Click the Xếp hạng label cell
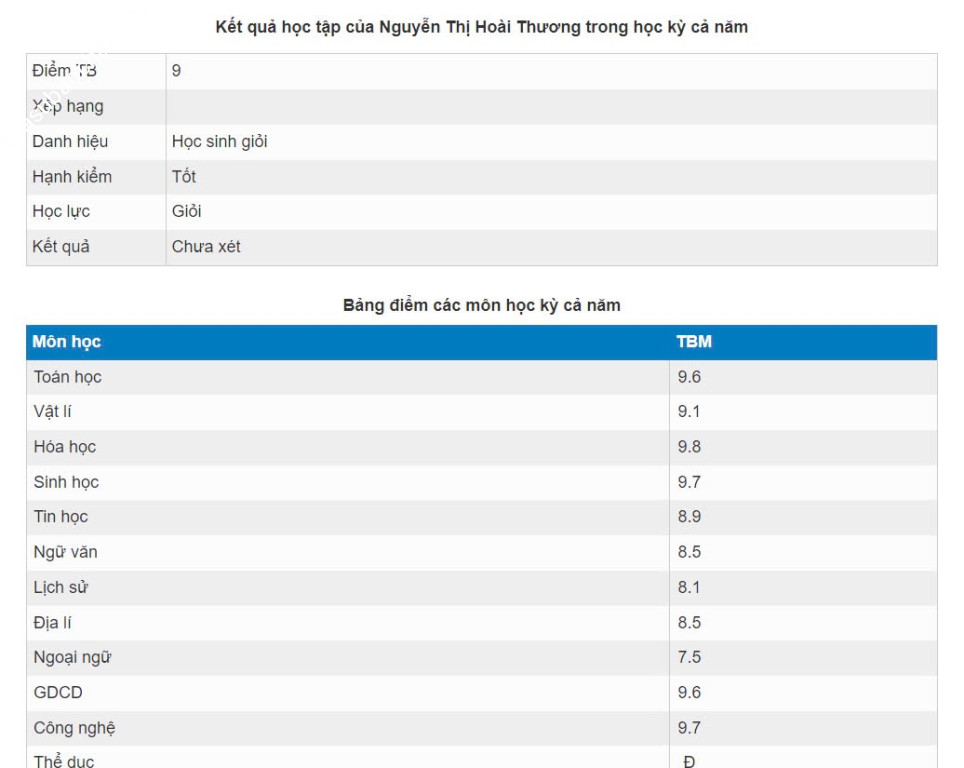This screenshot has height=768, width=964. coord(97,107)
